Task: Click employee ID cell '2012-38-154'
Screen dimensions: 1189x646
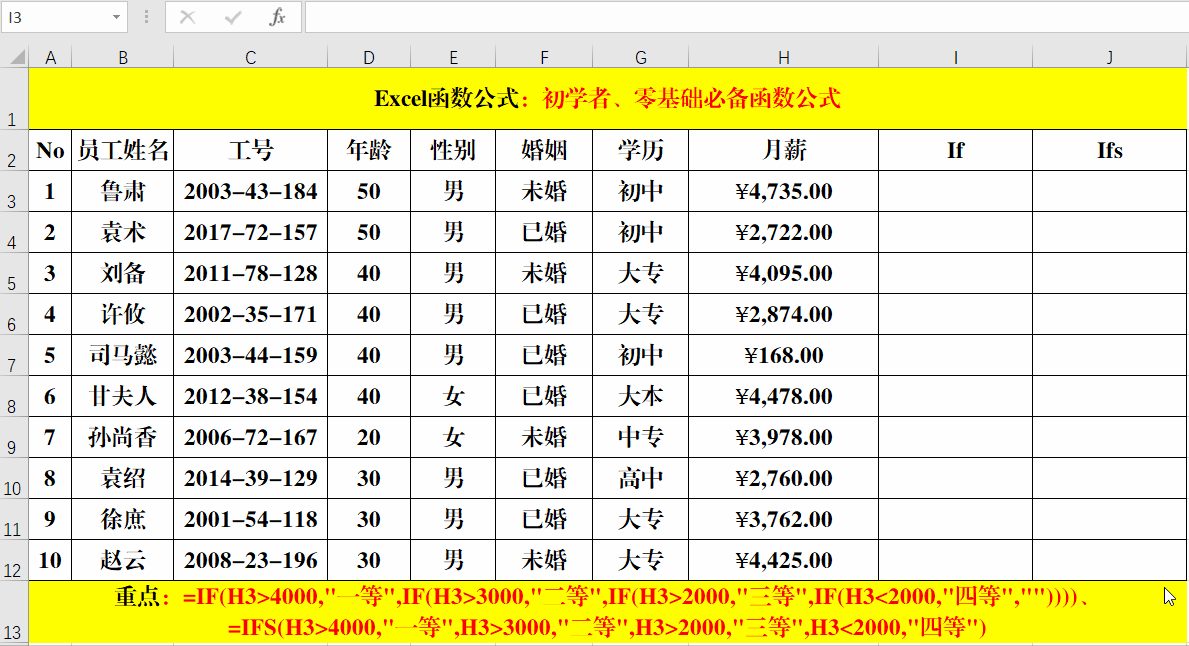Action: (250, 396)
